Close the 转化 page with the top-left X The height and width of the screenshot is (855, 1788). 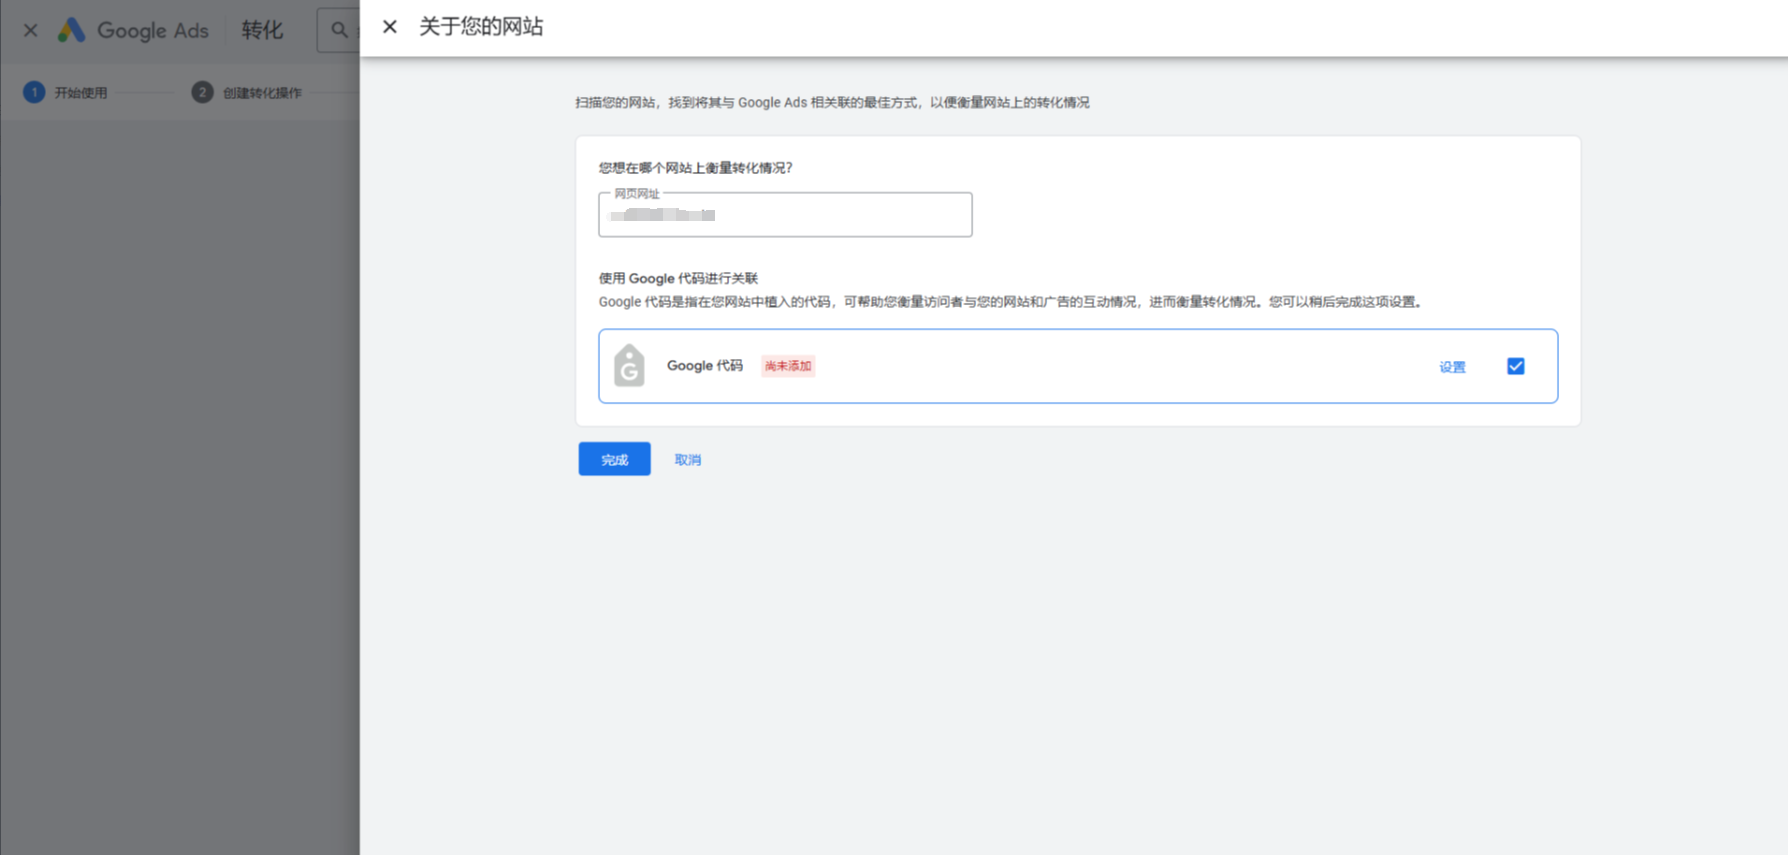click(x=31, y=30)
